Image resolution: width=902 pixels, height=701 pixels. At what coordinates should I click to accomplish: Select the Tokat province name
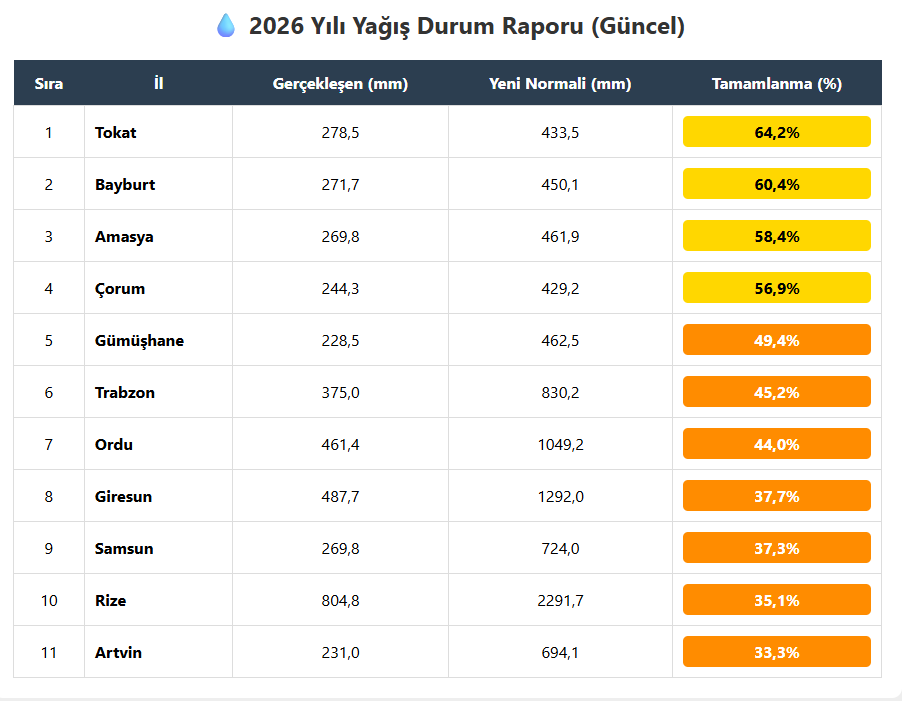(x=116, y=133)
